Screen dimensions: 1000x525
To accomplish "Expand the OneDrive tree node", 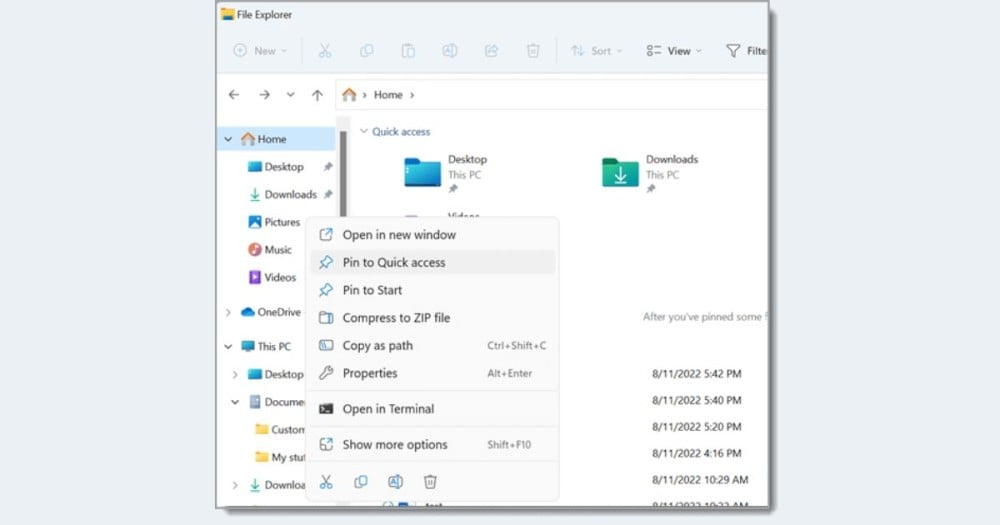I will coord(229,313).
